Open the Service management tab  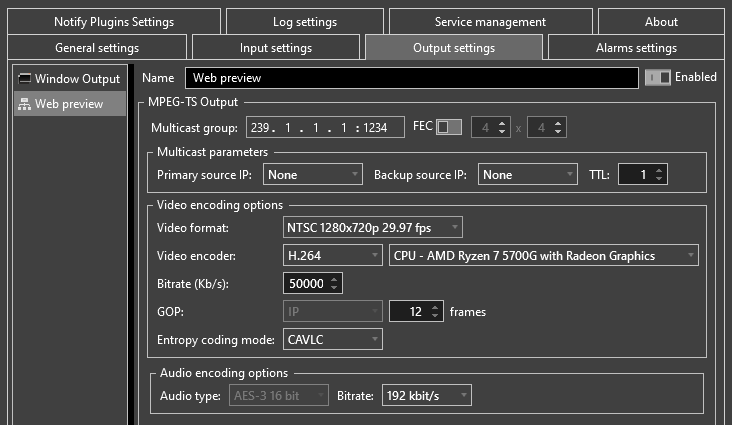[490, 21]
